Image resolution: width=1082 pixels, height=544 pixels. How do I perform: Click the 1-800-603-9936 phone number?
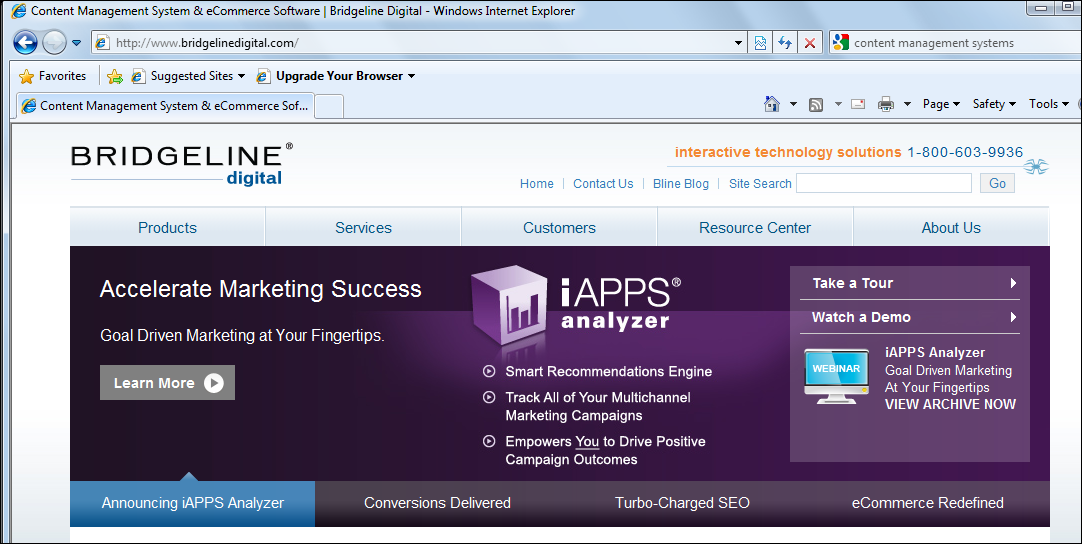click(965, 153)
